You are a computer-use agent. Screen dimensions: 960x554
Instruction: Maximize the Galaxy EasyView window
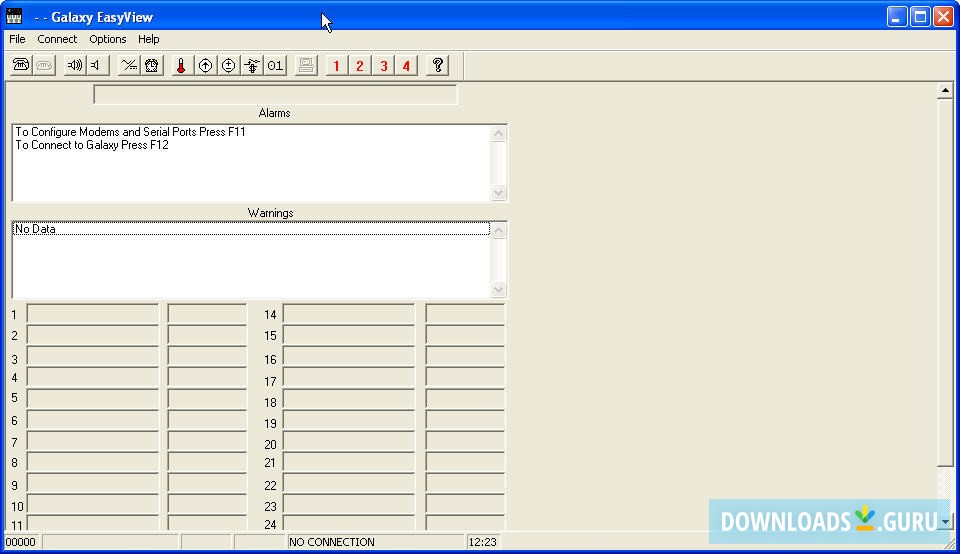pyautogui.click(x=920, y=17)
